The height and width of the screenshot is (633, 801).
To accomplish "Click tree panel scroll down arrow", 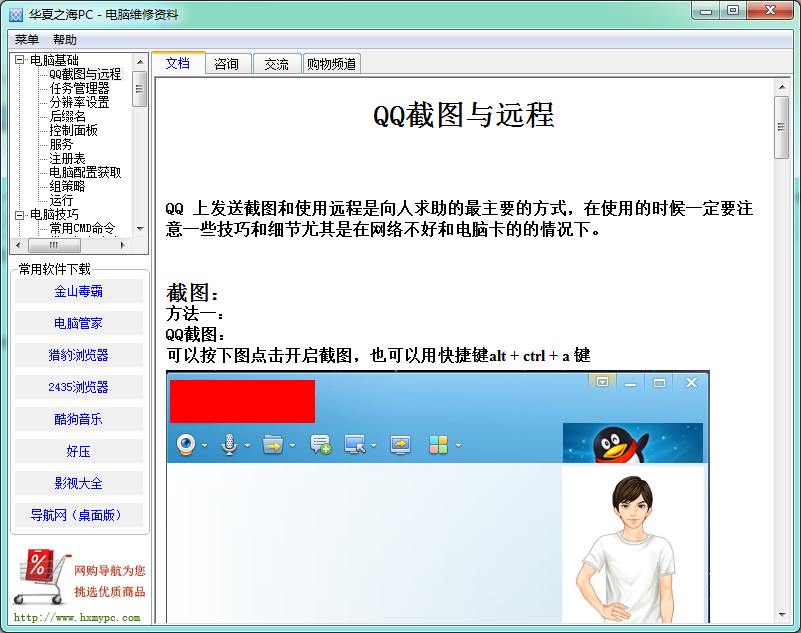I will point(140,228).
